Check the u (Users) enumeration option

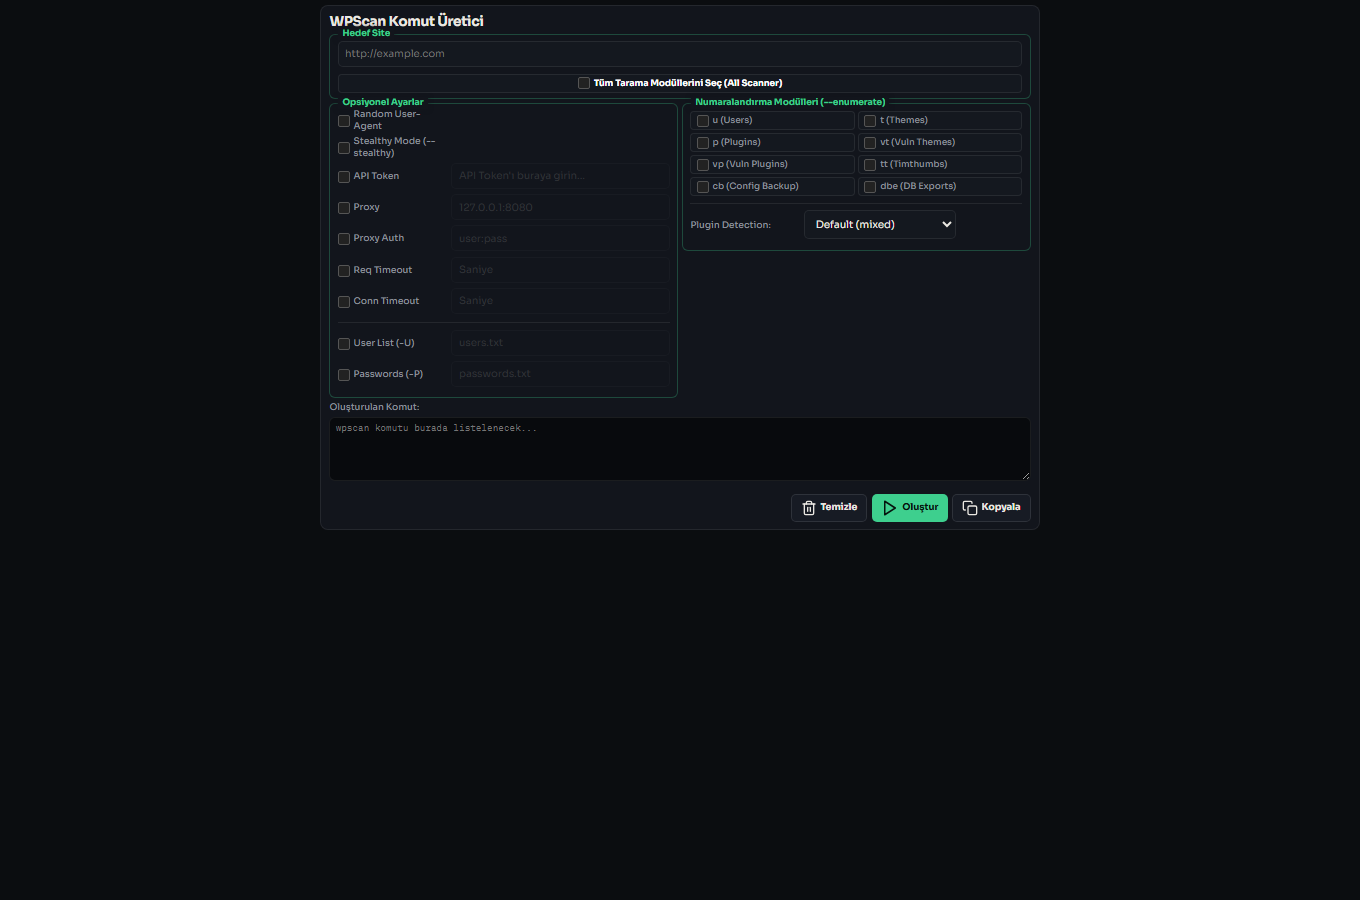pyautogui.click(x=703, y=121)
